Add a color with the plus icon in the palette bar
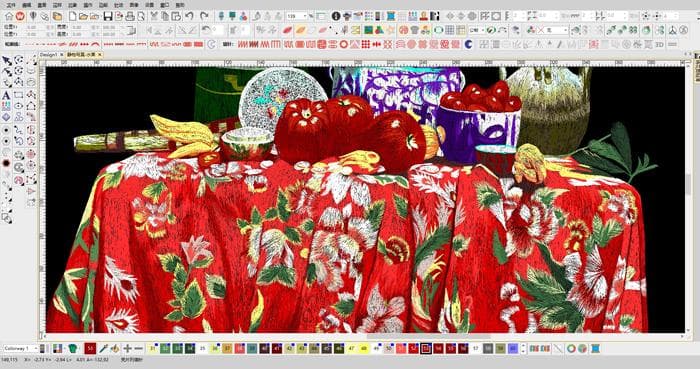 [x=127, y=348]
